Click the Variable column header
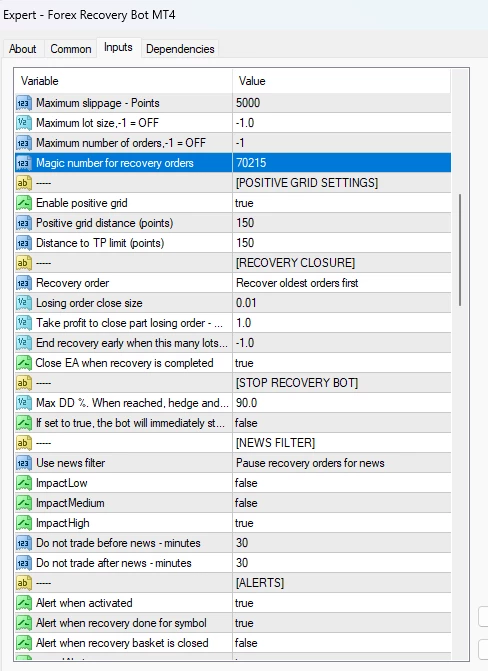 123,81
